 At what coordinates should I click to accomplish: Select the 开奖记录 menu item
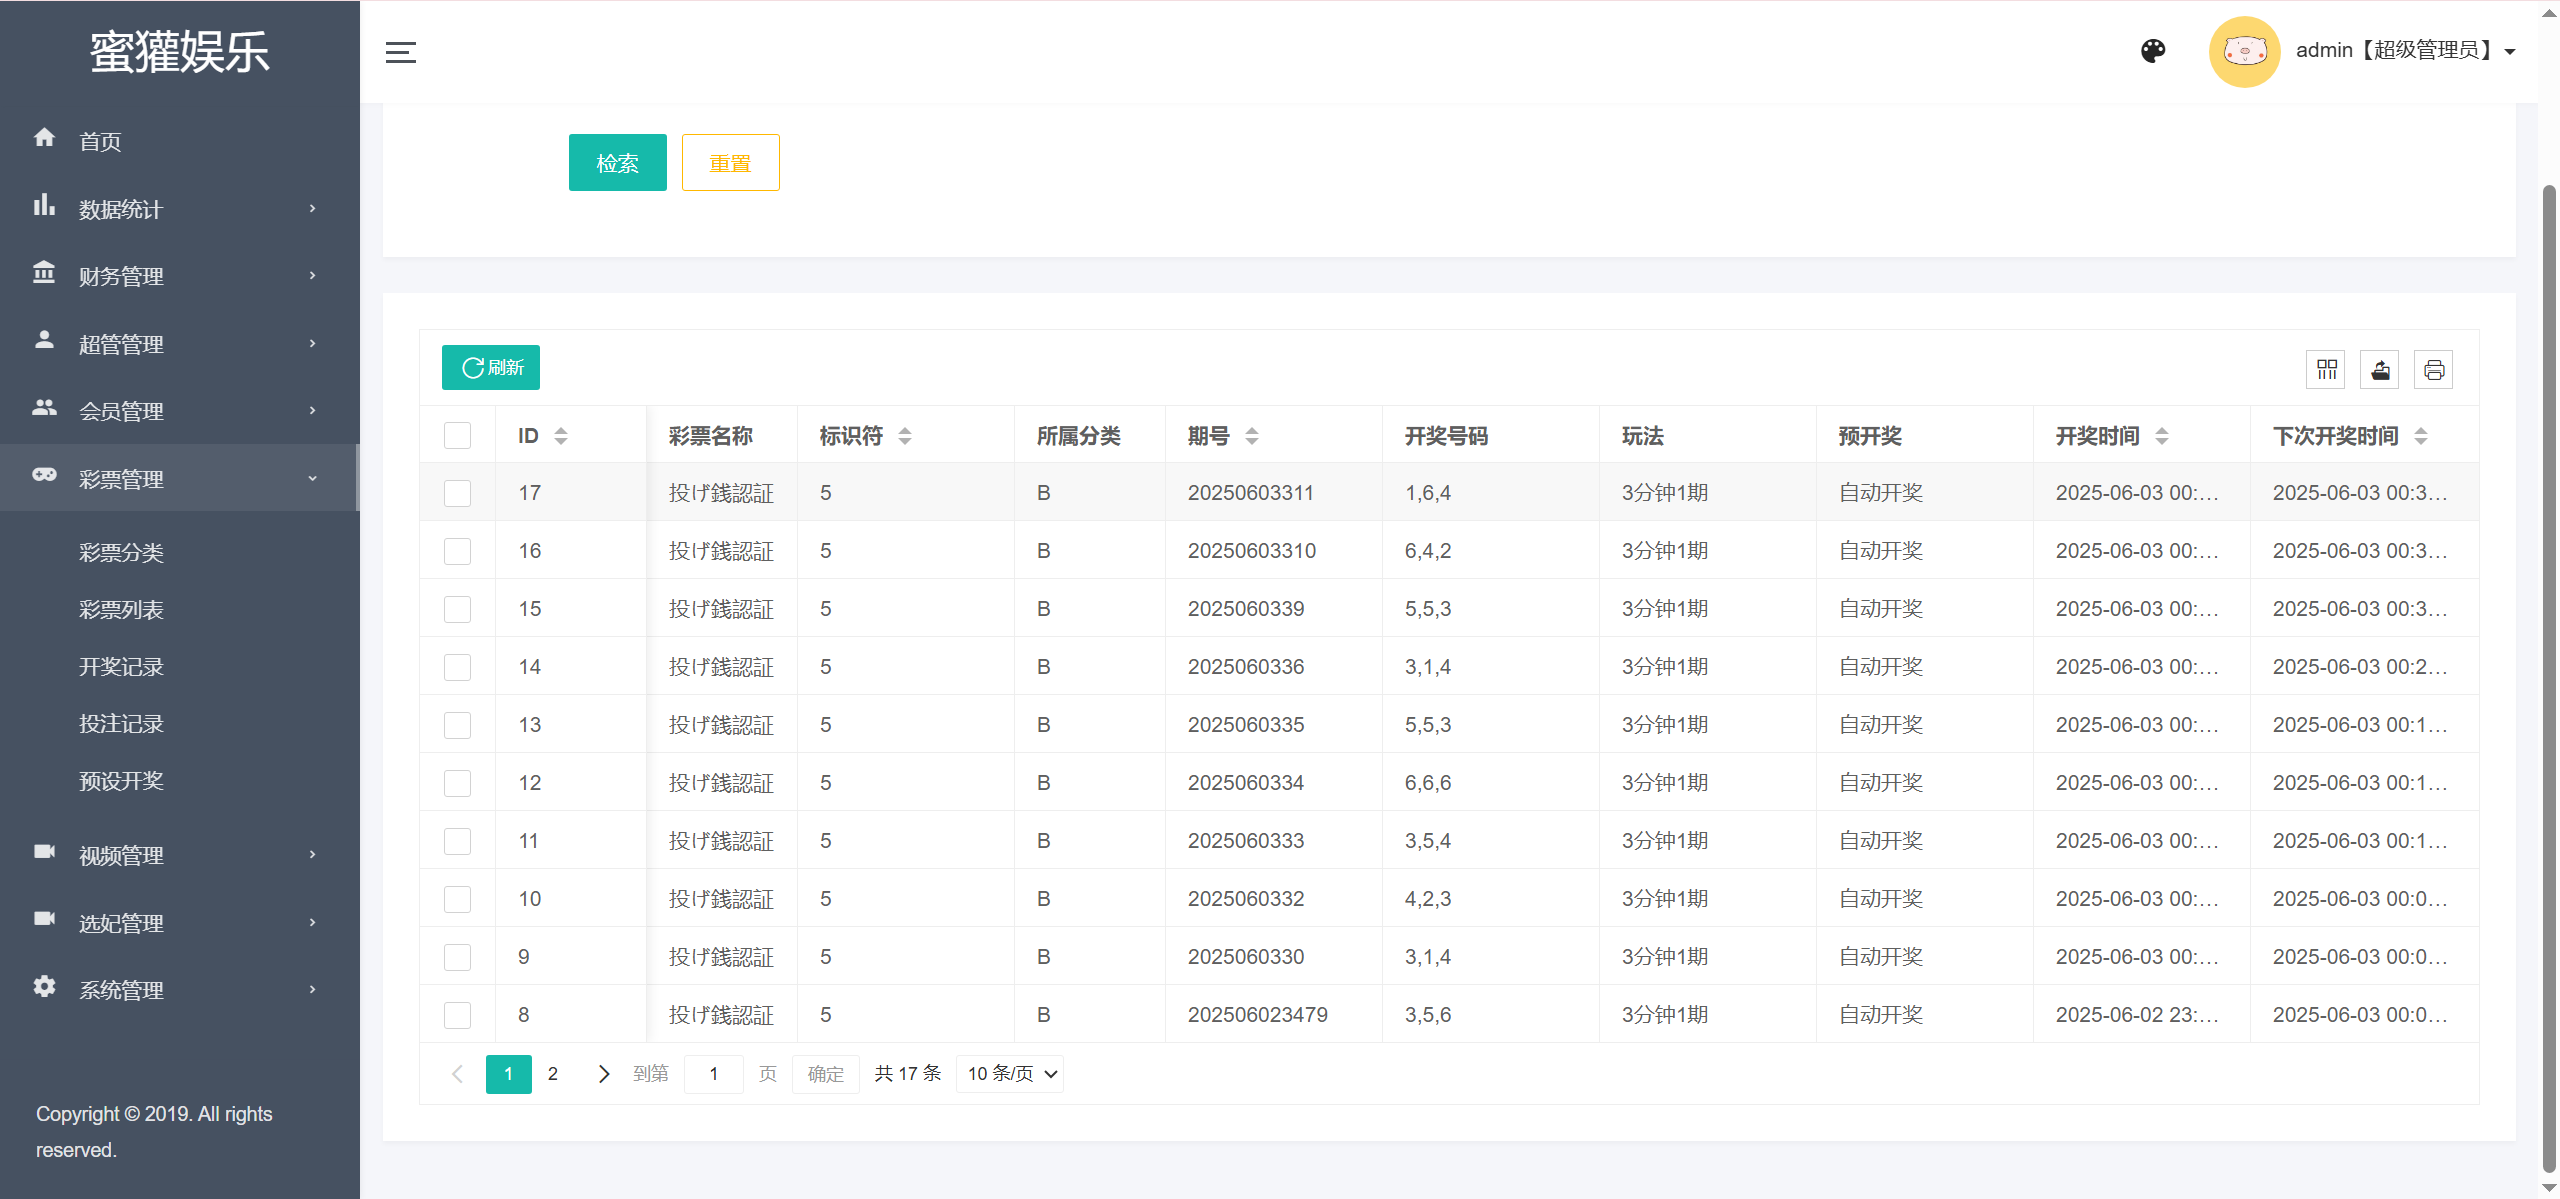(121, 666)
